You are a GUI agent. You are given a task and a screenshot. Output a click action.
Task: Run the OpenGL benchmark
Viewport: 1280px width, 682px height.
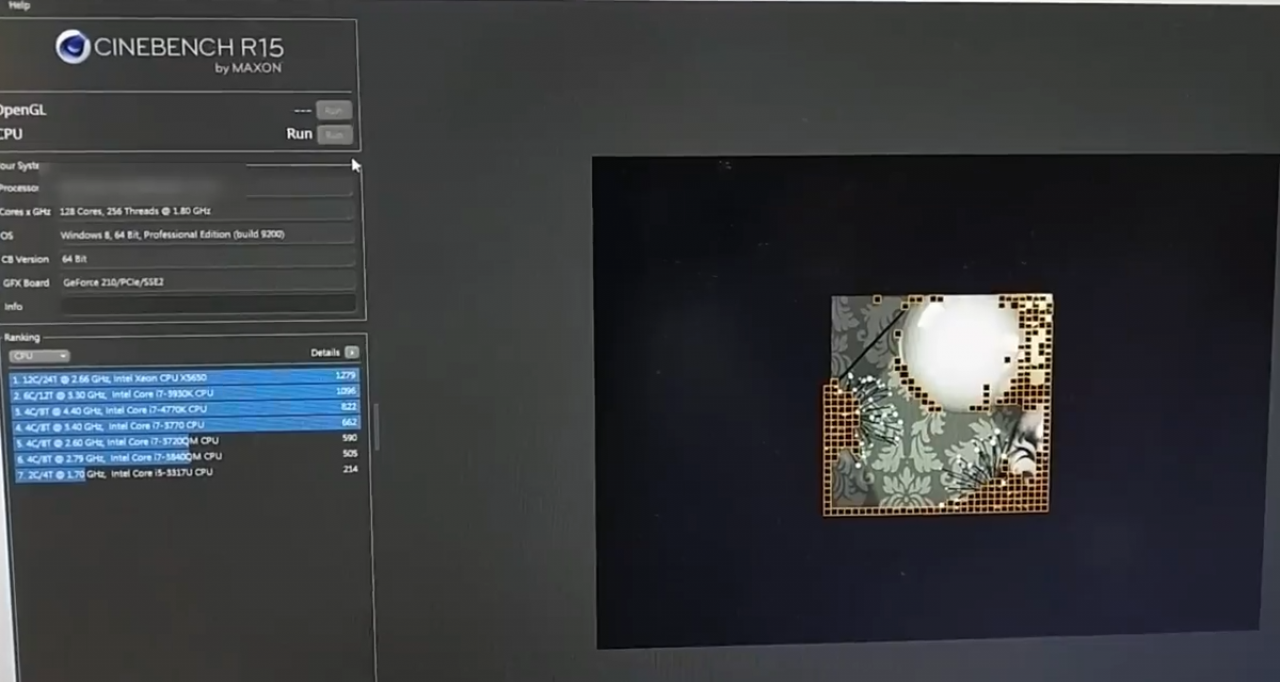334,110
